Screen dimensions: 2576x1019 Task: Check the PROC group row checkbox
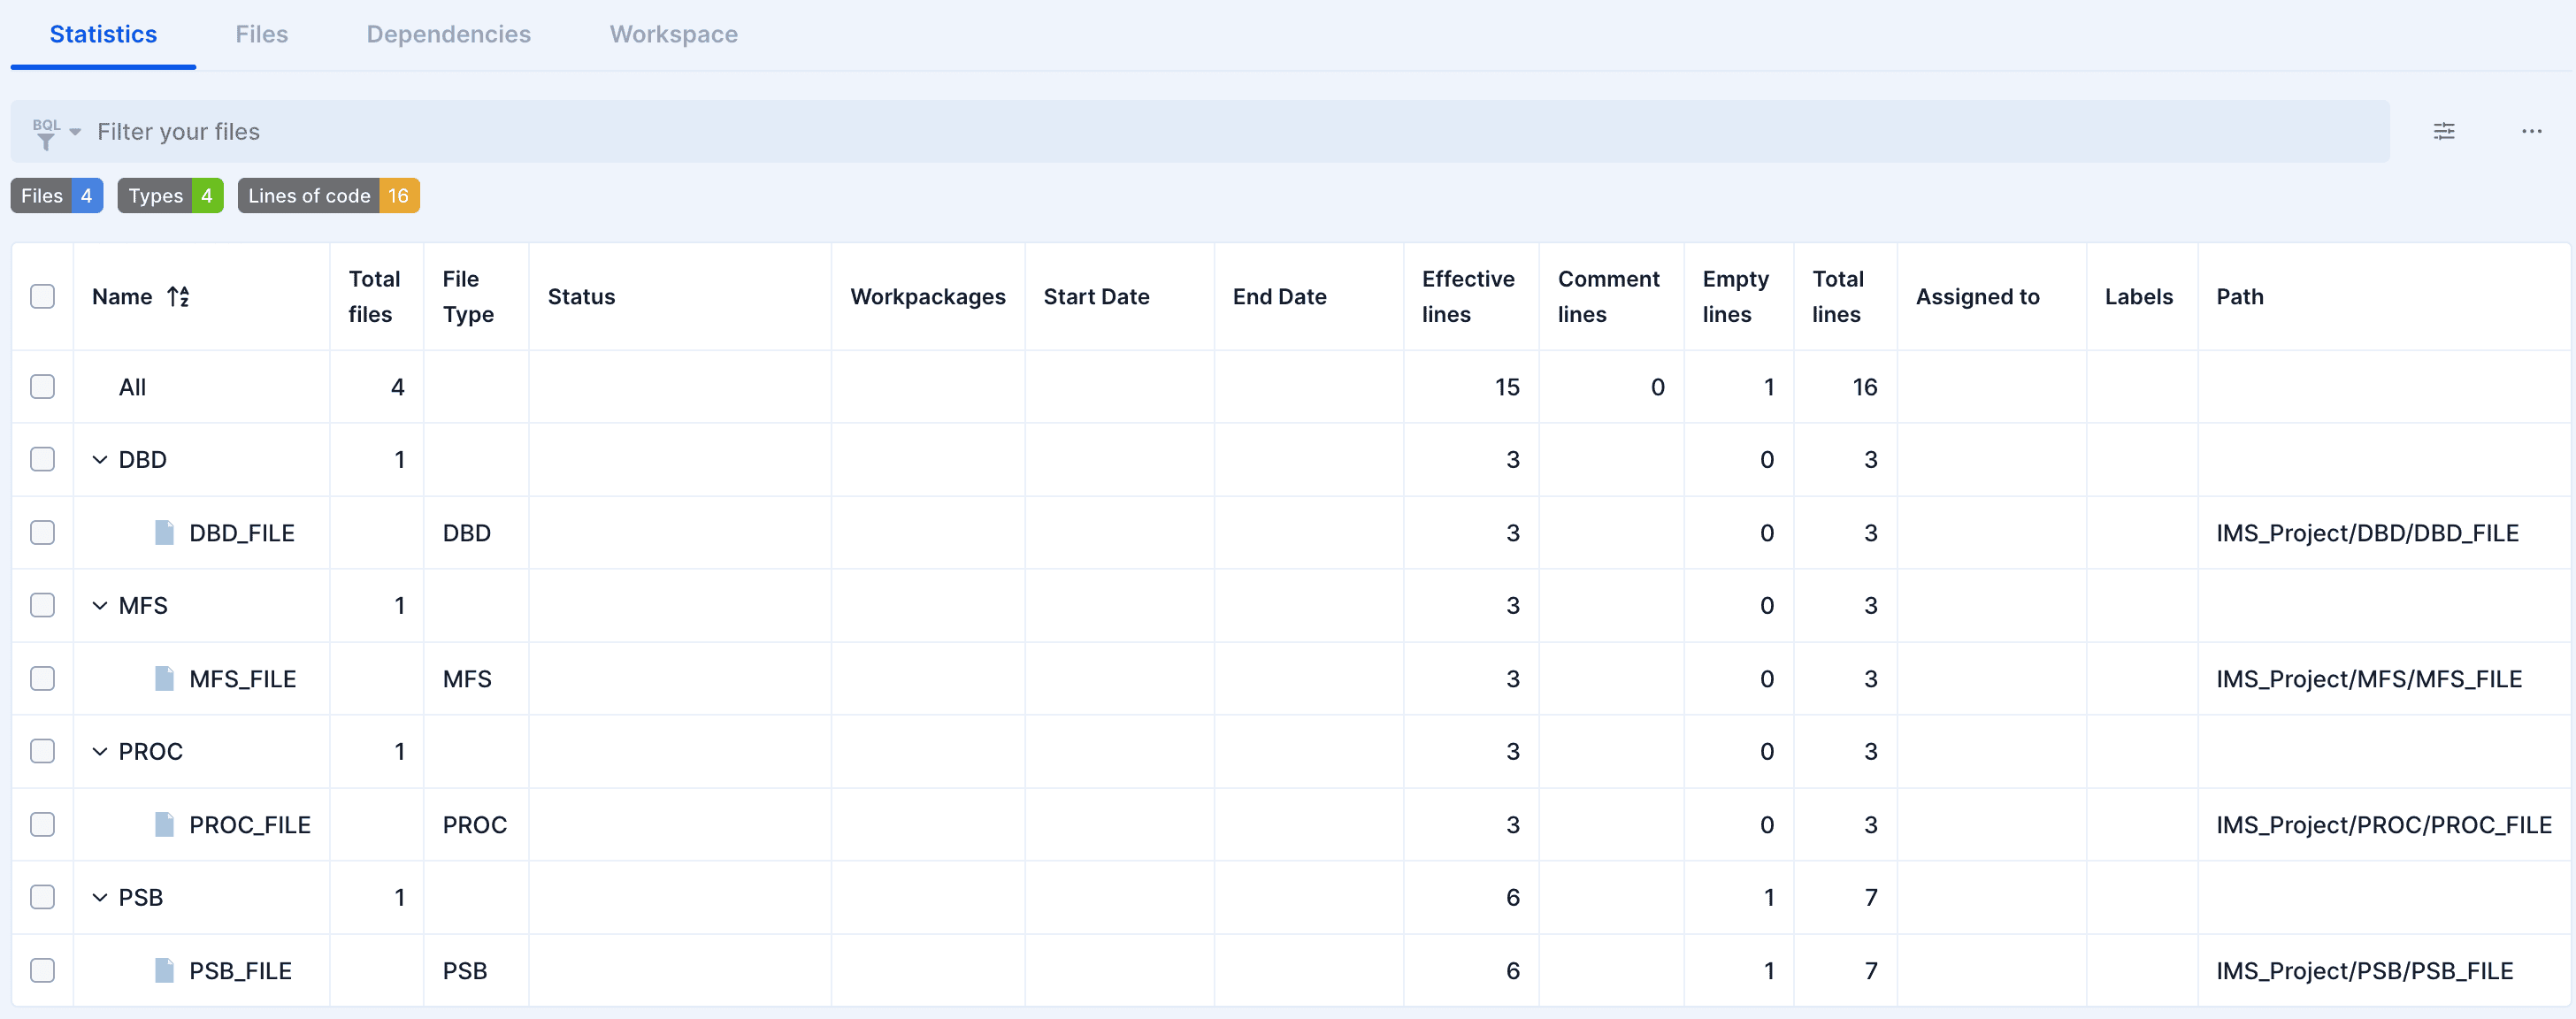pos(42,752)
